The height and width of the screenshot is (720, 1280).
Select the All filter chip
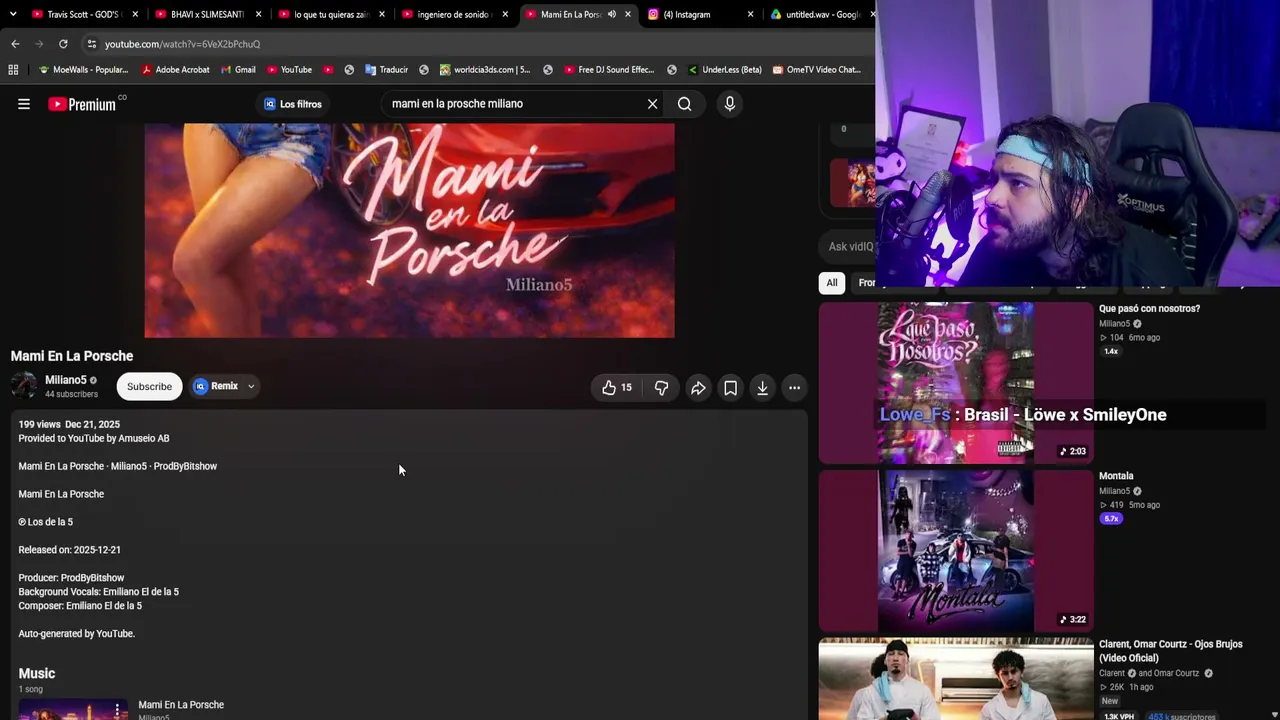tap(832, 283)
